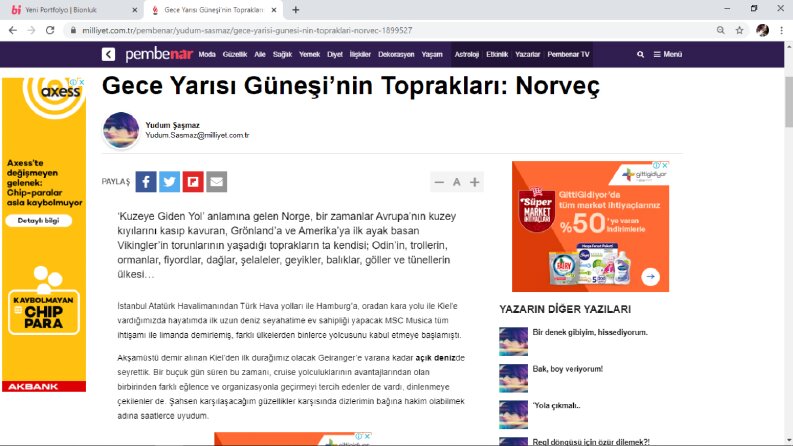Click the scrollbar down arrow
The image size is (793, 446).
tap(788, 440)
